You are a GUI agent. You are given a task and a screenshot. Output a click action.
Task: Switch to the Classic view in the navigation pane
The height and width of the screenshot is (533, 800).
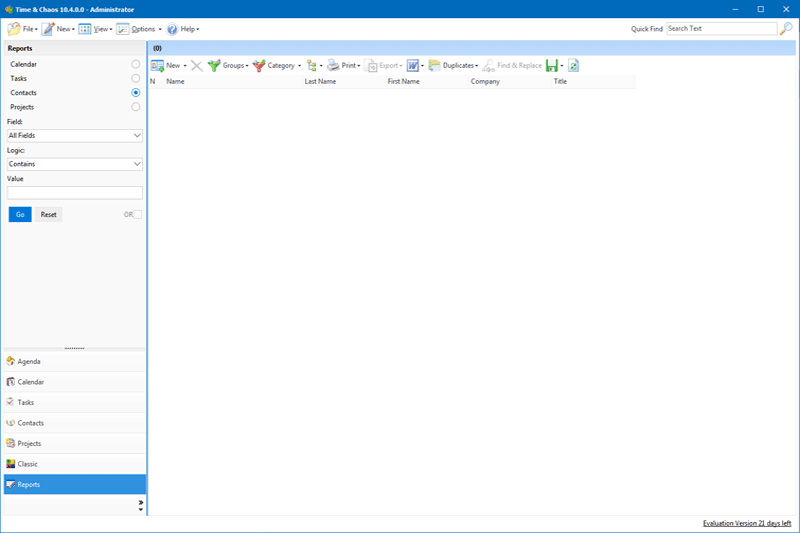[x=74, y=464]
